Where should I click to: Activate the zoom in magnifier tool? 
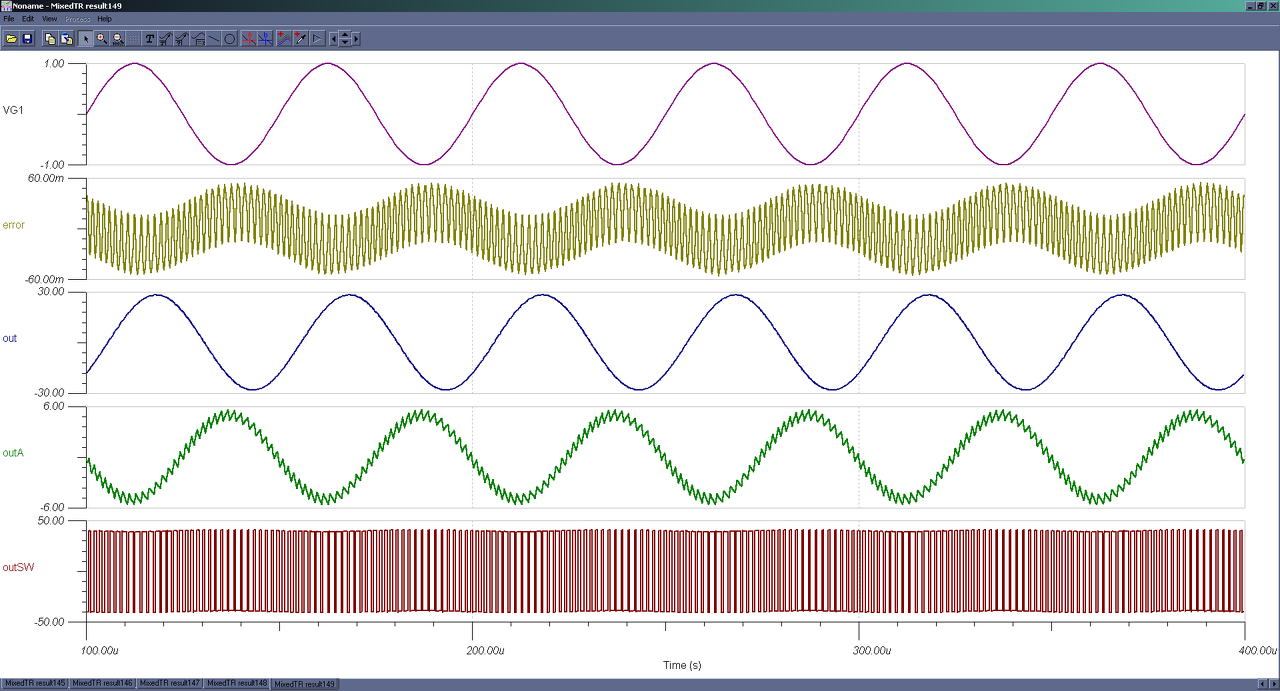click(x=102, y=39)
